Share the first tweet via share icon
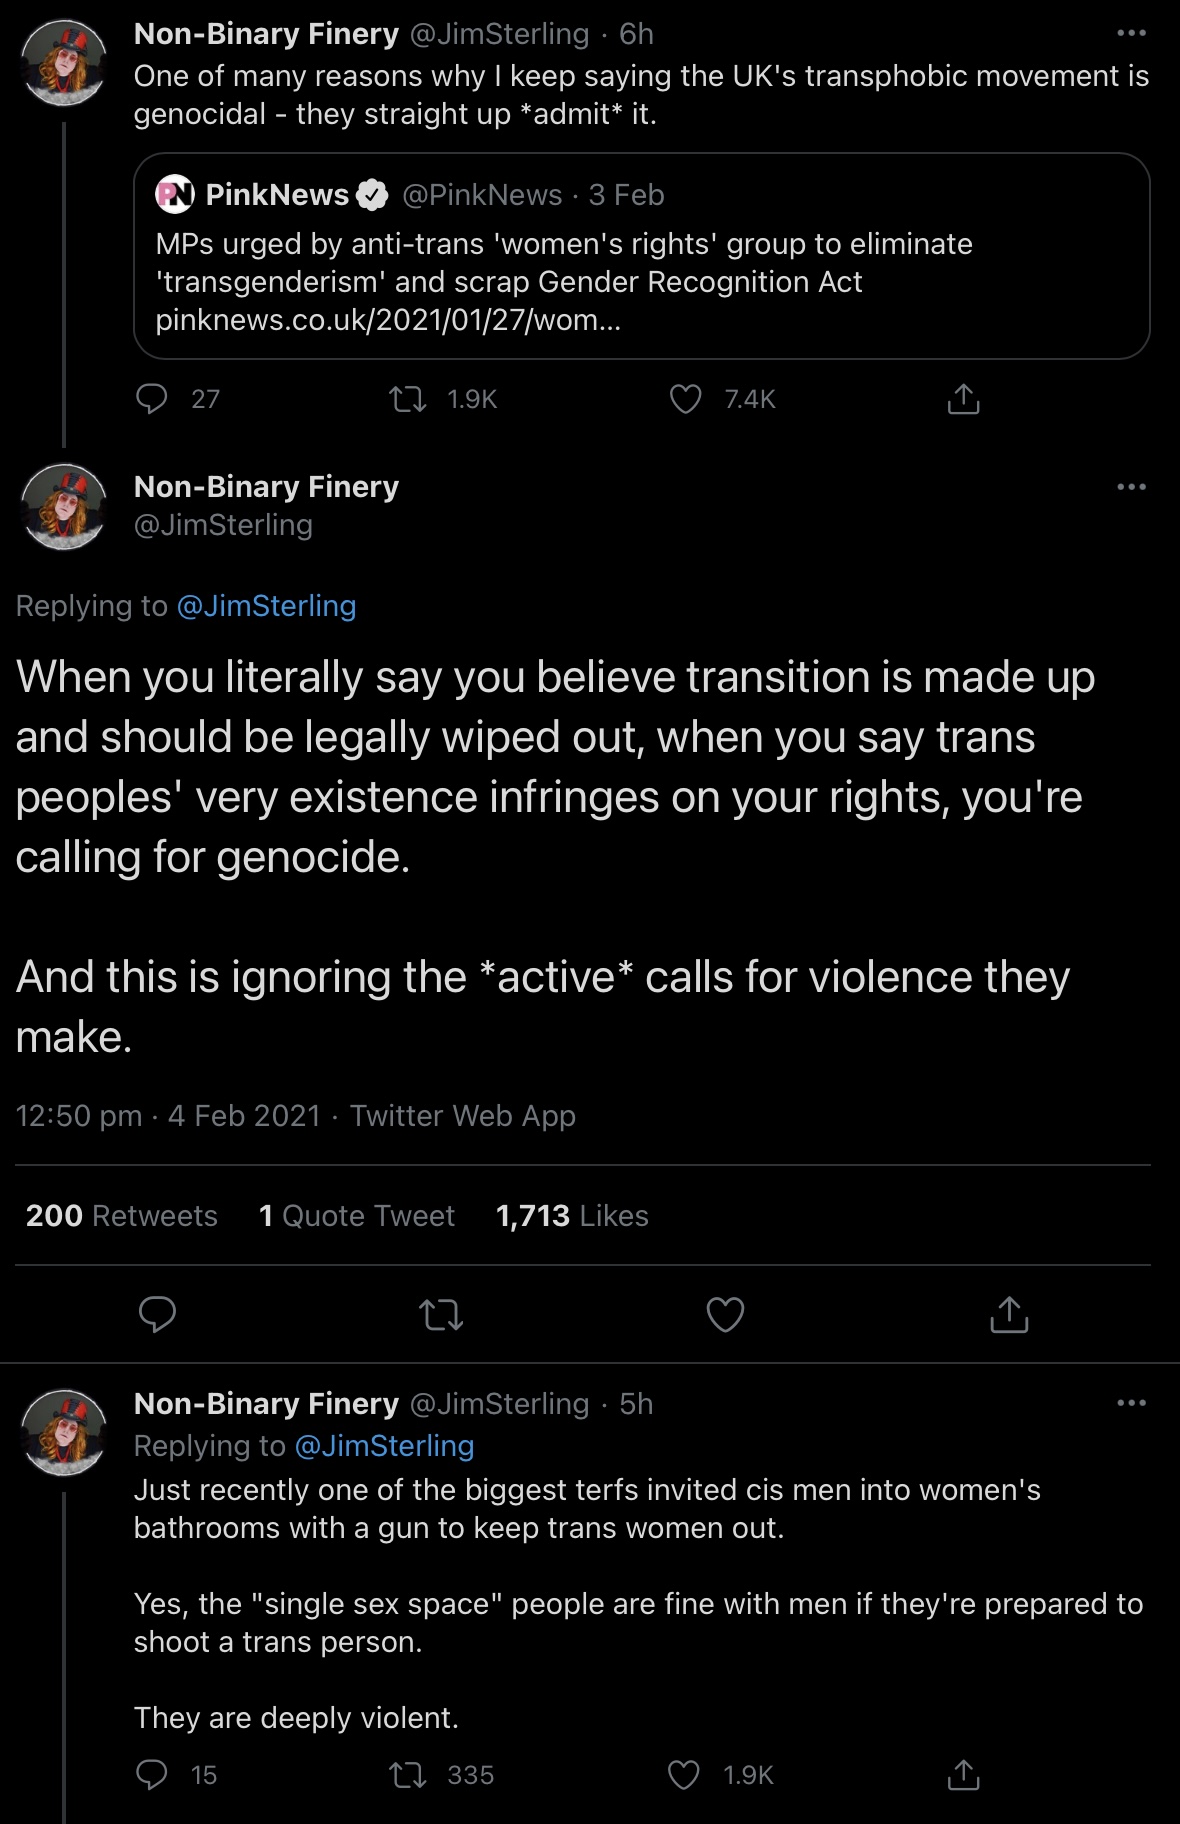Viewport: 1180px width, 1824px height. pyautogui.click(x=963, y=399)
